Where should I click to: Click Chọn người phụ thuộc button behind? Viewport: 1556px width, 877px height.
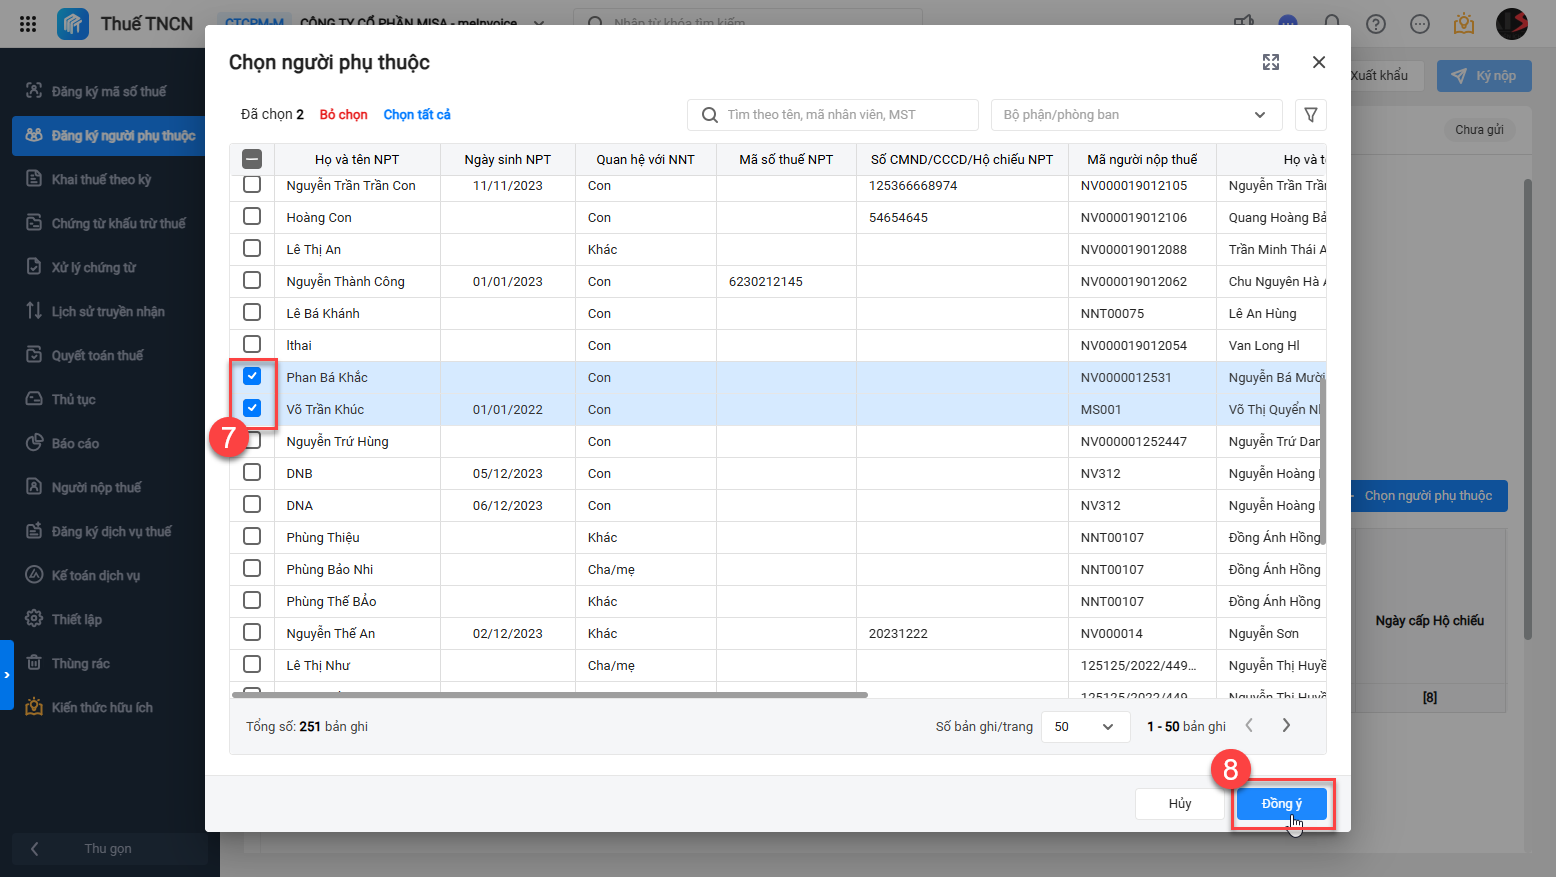[x=1429, y=496]
